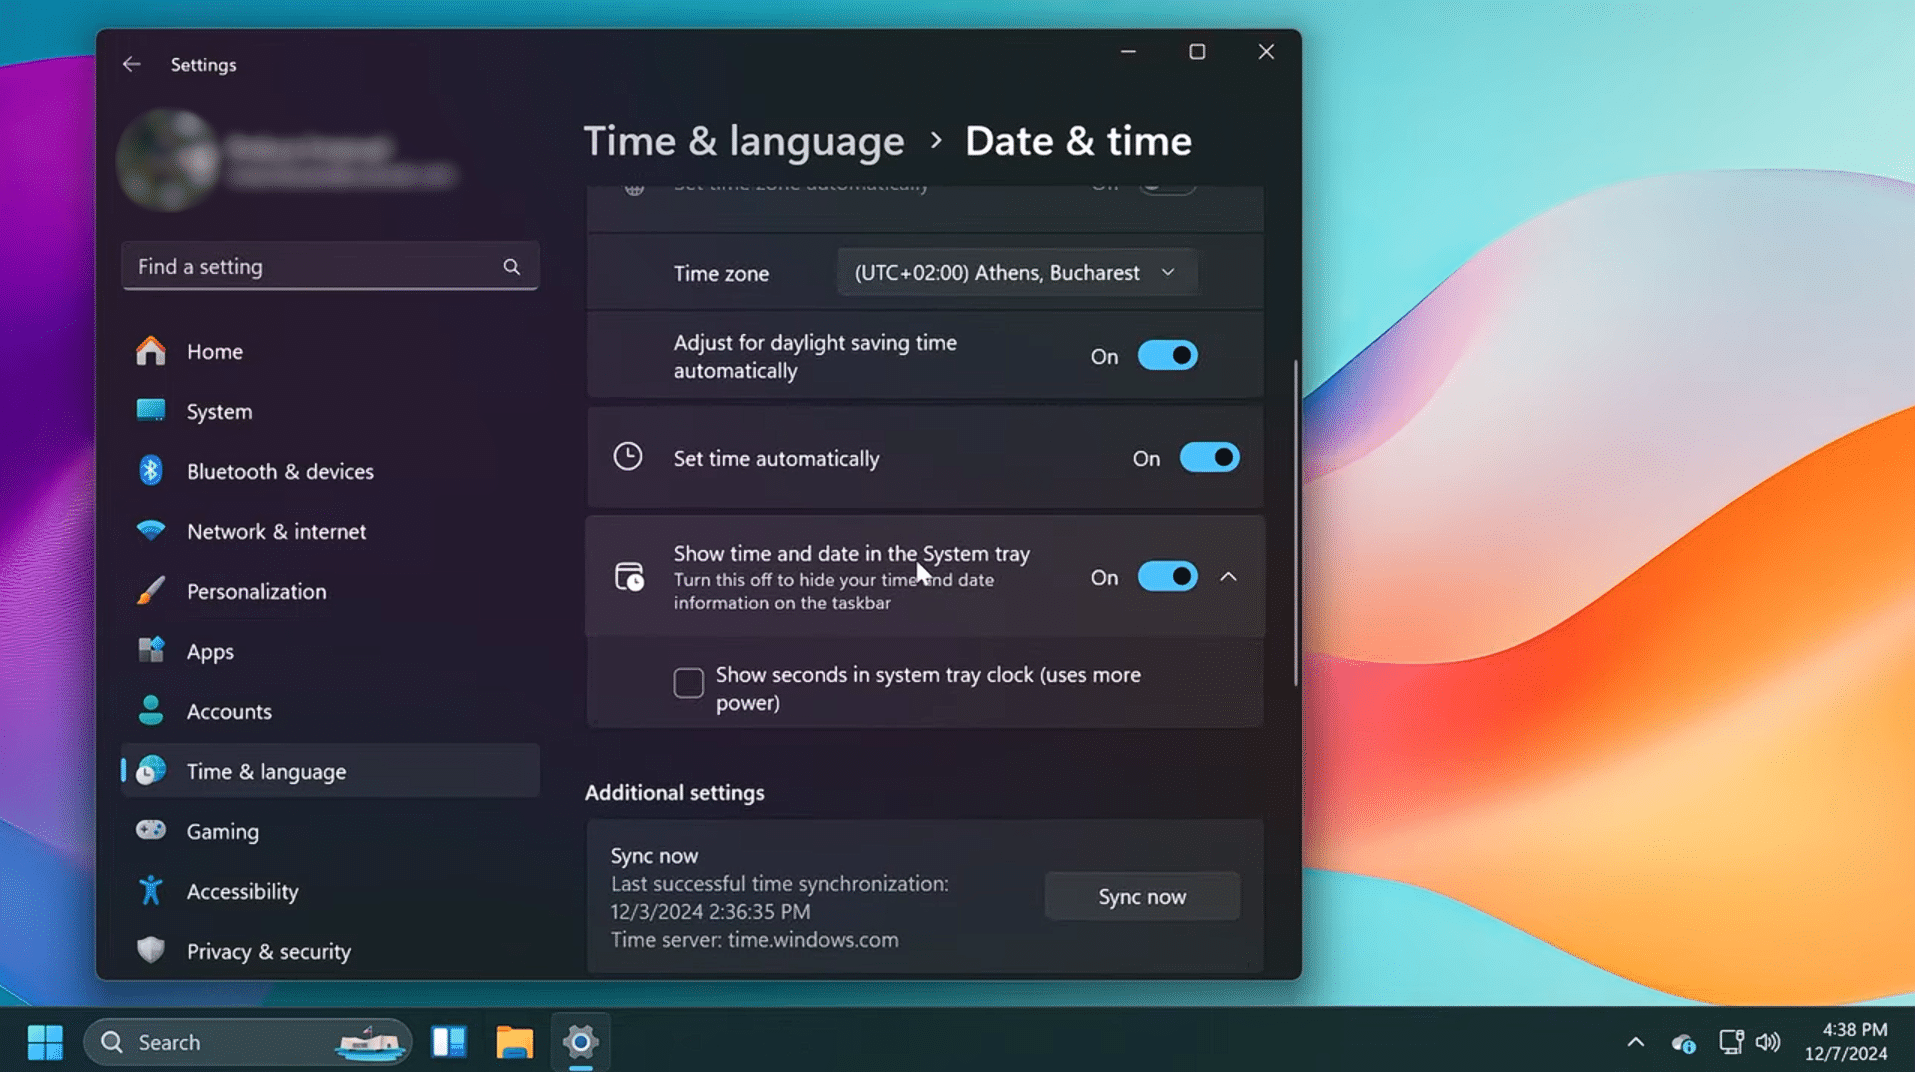Open Accessibility settings
The width and height of the screenshot is (1915, 1072).
click(x=330, y=891)
